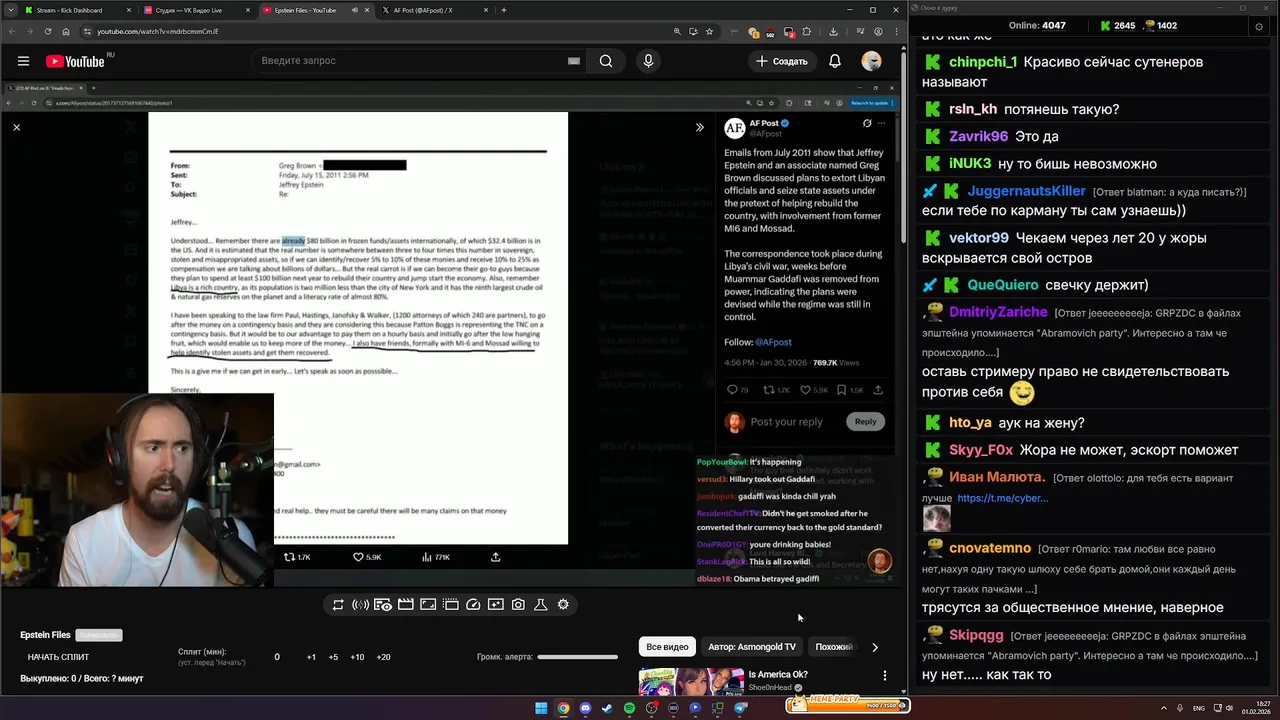Click the flask experiment icon in the player toolbar
Screen dimensions: 1280x720
click(541, 605)
